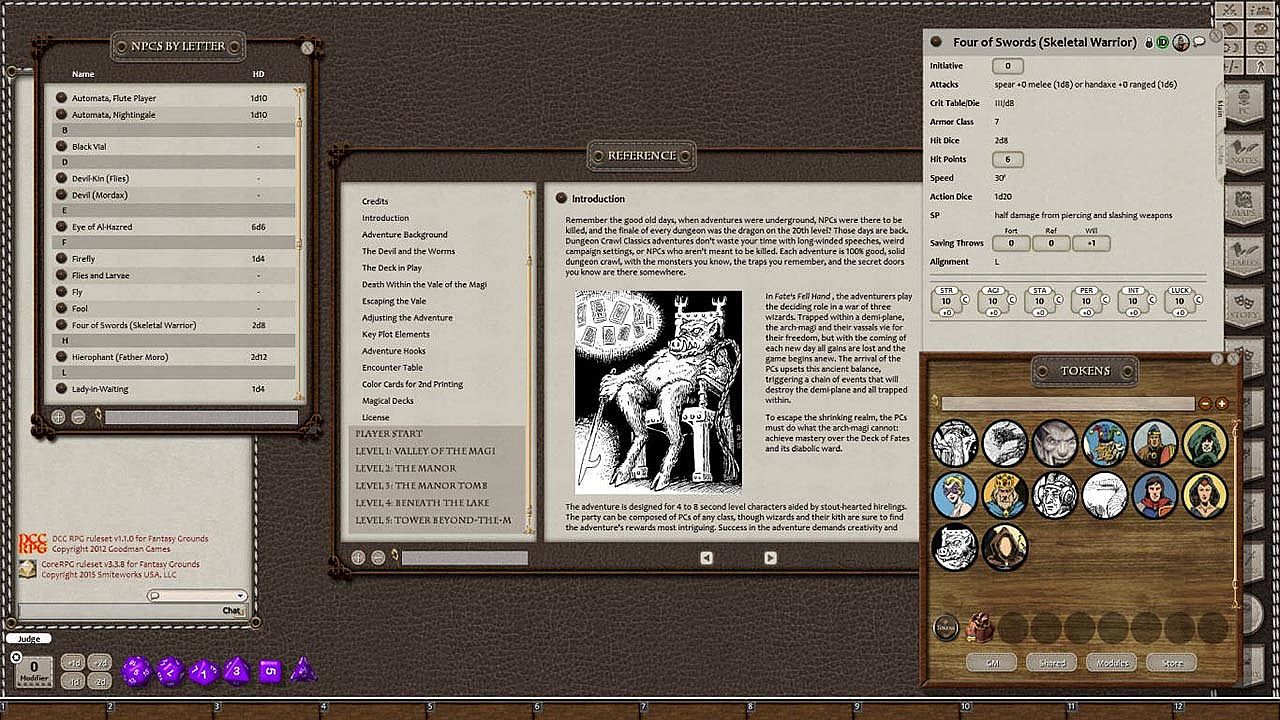The image size is (1280, 720).
Task: Open the Lady-in-Waiting NPC link icon
Action: pyautogui.click(x=61, y=389)
